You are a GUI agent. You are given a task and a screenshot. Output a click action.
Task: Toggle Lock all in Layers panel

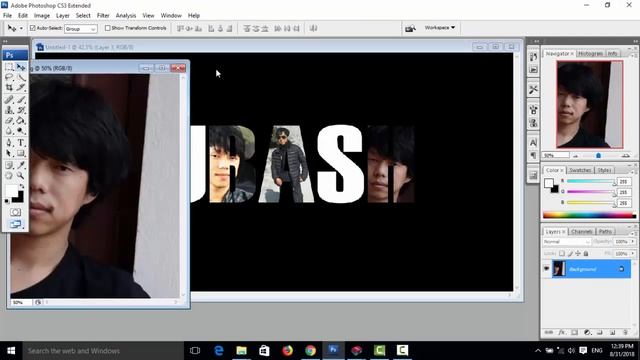(x=586, y=253)
